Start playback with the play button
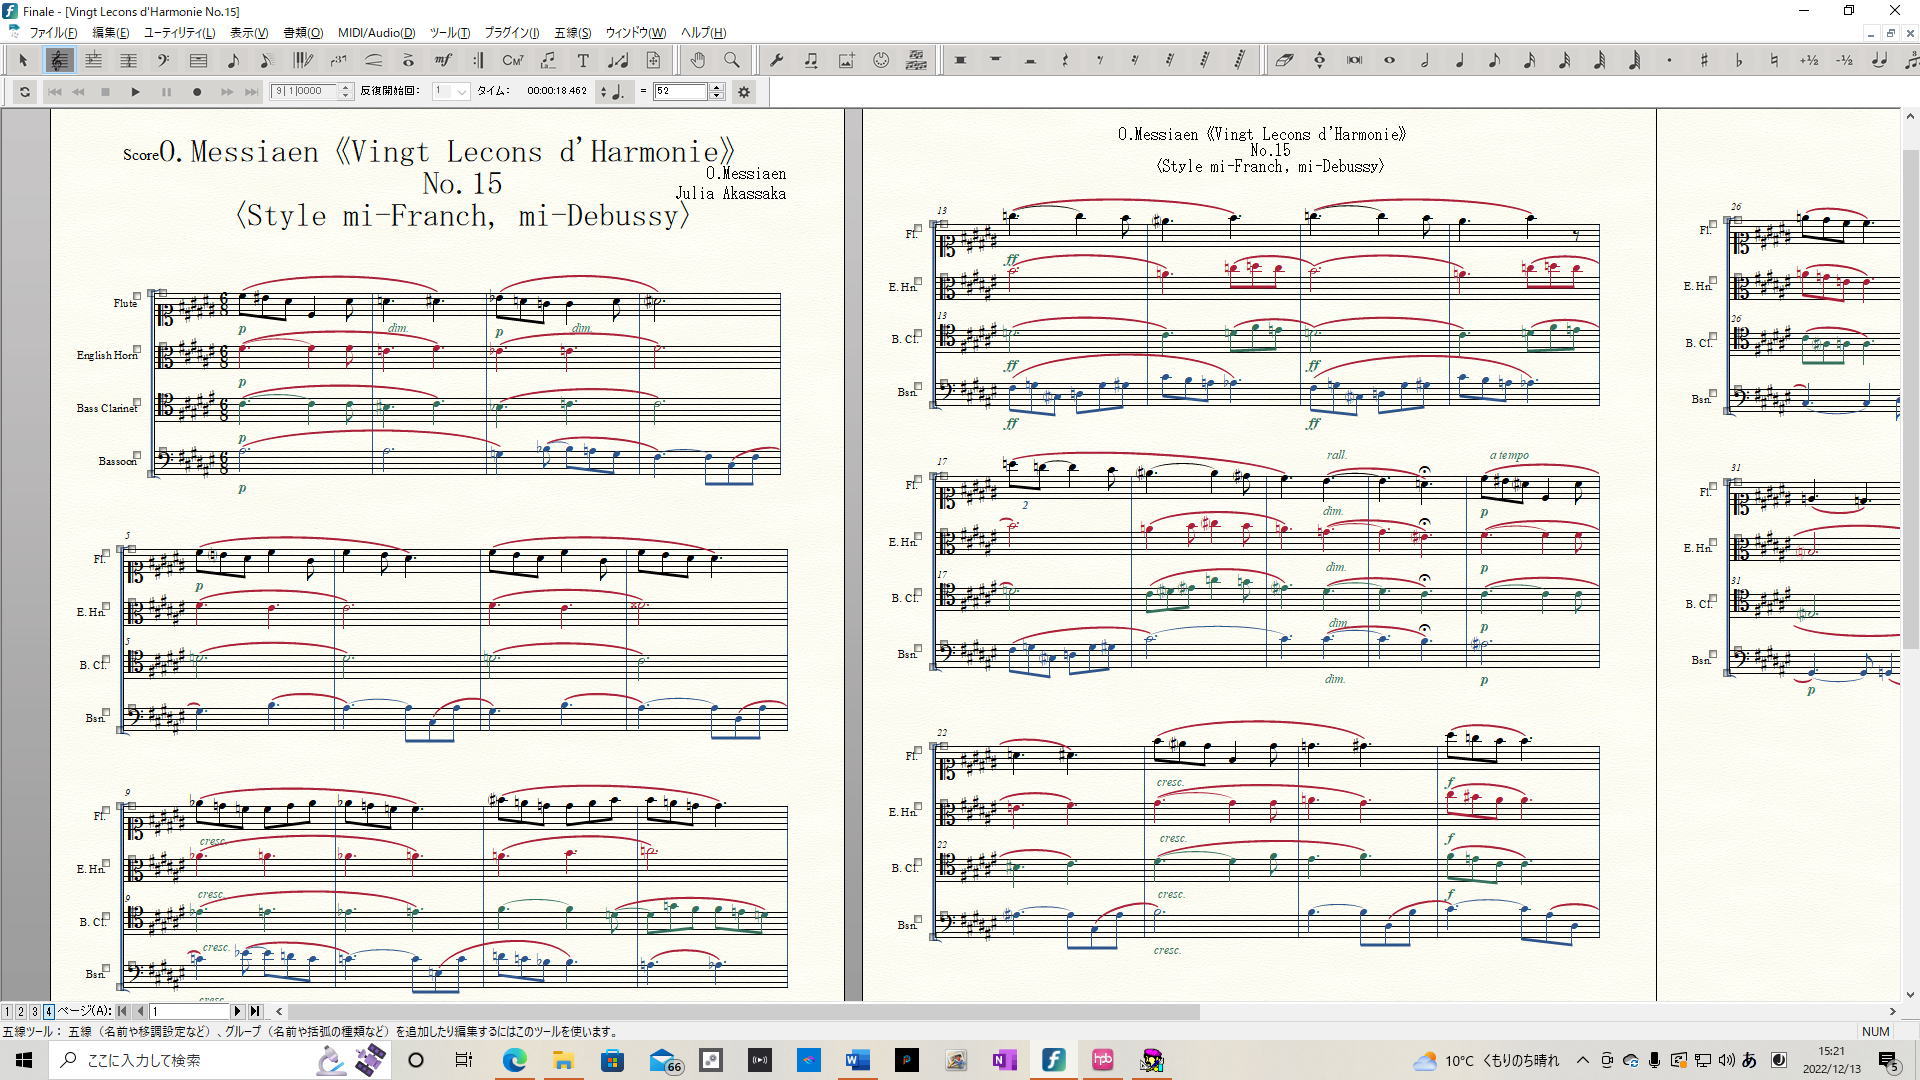Viewport: 1920px width, 1080px height. (x=135, y=92)
